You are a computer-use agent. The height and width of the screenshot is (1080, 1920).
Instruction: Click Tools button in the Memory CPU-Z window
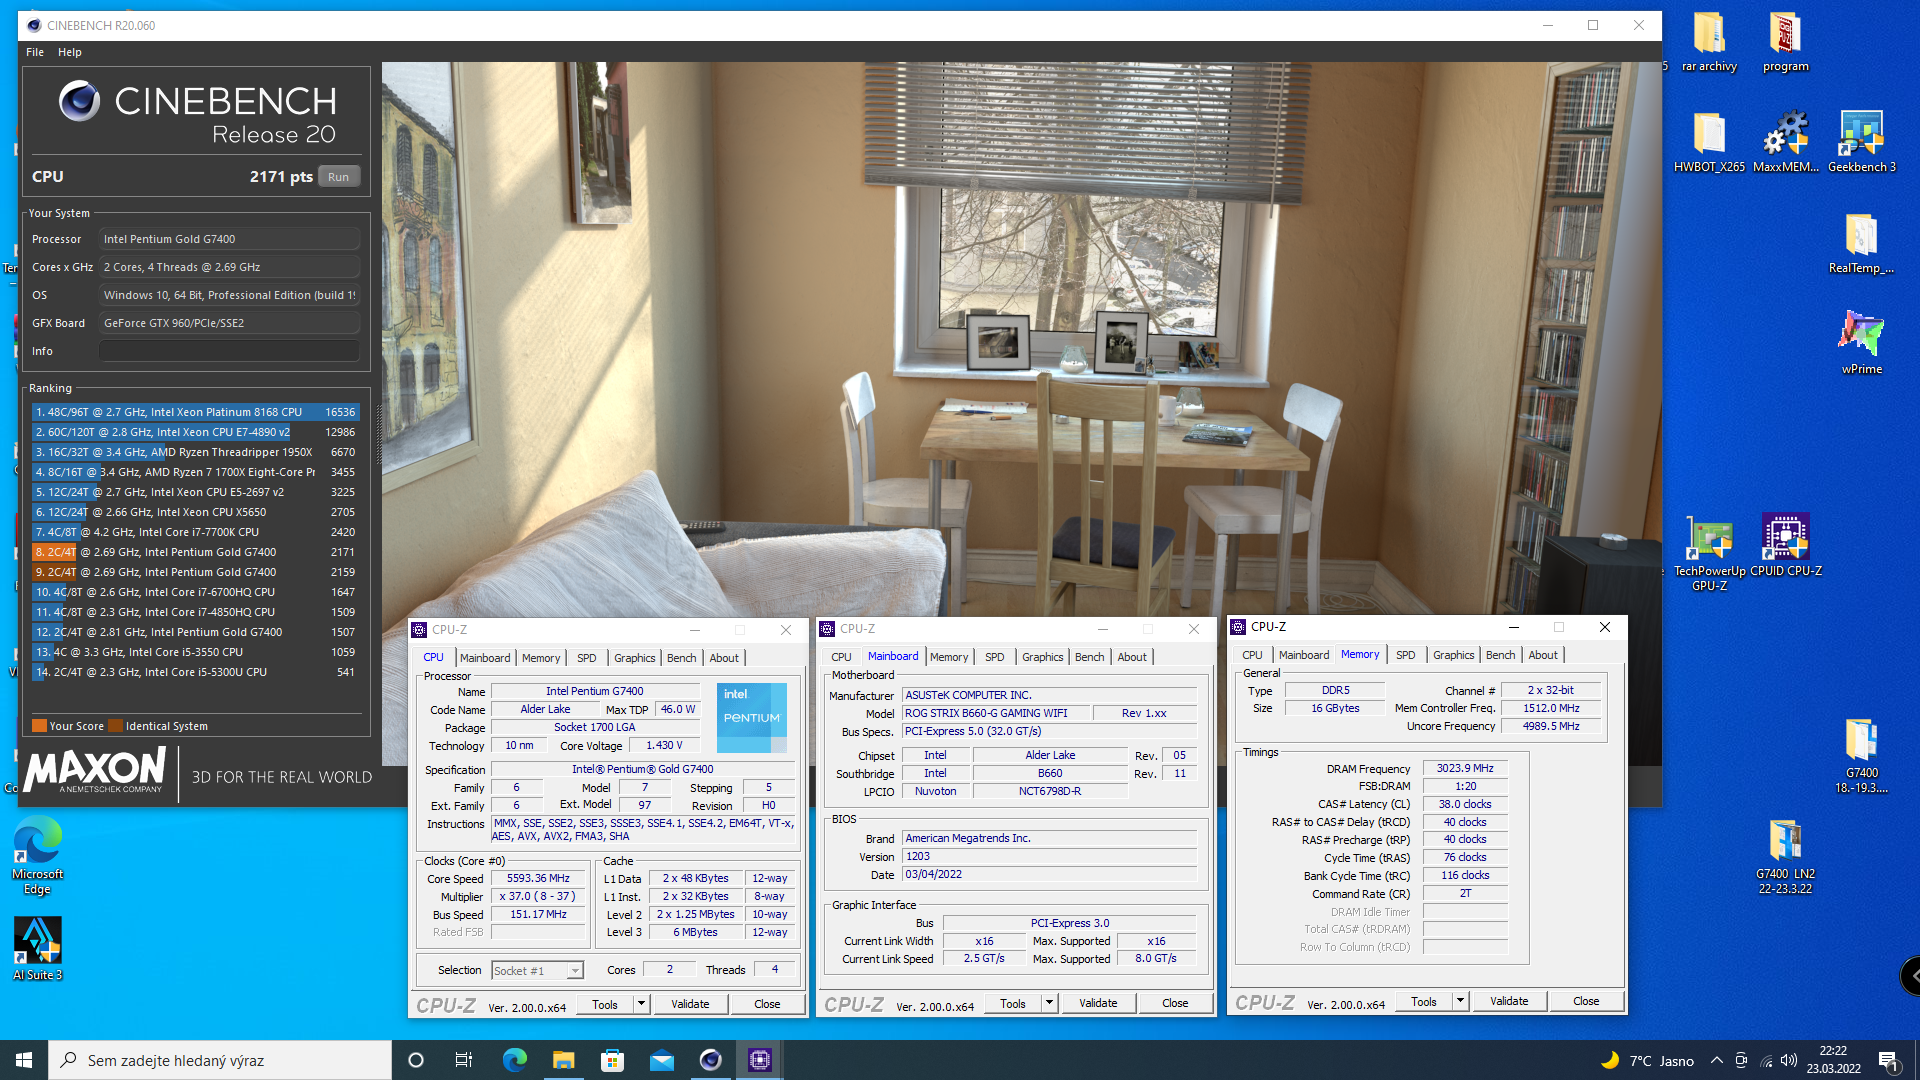1424,1001
